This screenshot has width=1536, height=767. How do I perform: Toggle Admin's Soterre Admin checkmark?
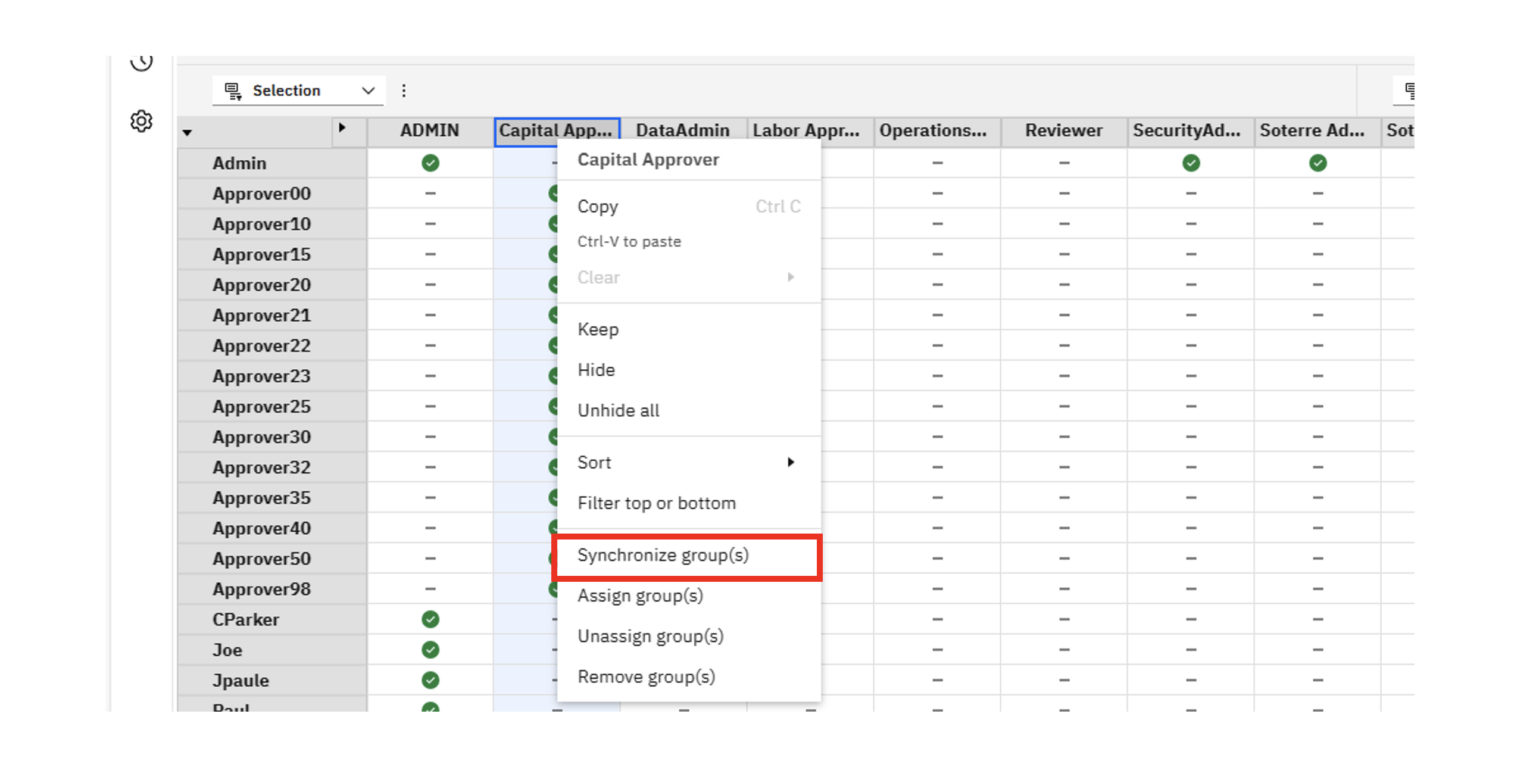coord(1318,163)
